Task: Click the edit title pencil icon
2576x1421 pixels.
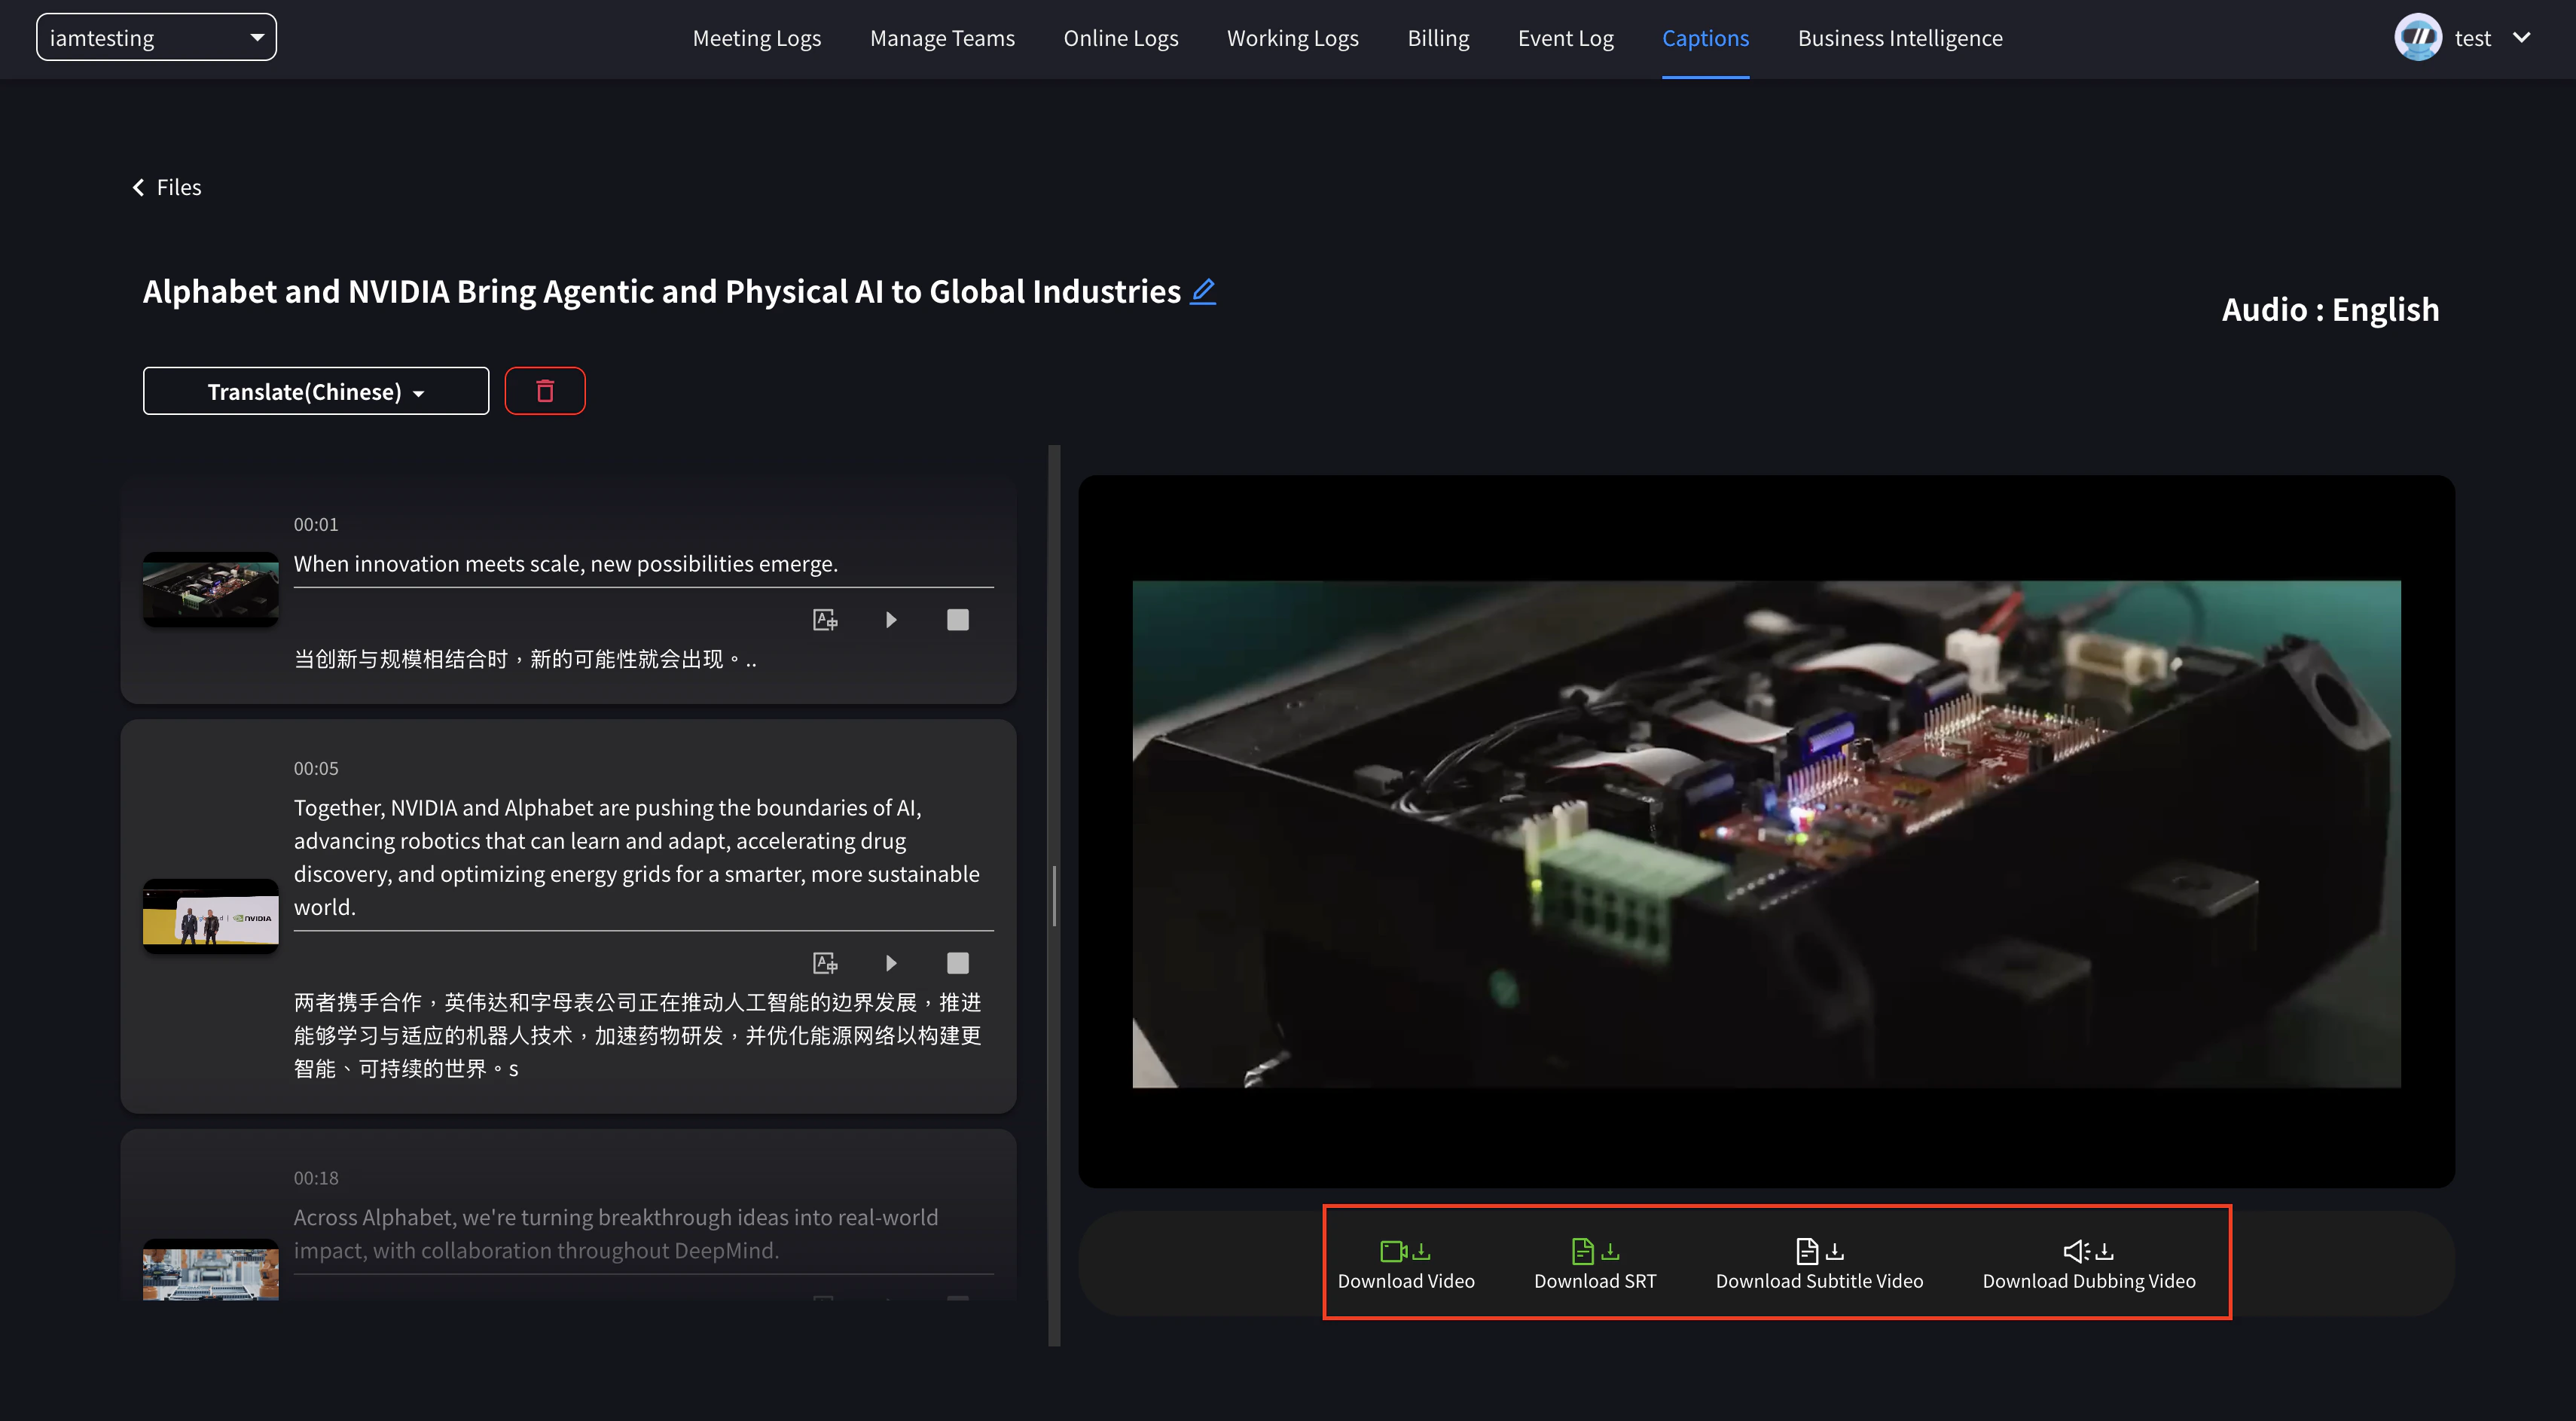Action: (x=1203, y=291)
